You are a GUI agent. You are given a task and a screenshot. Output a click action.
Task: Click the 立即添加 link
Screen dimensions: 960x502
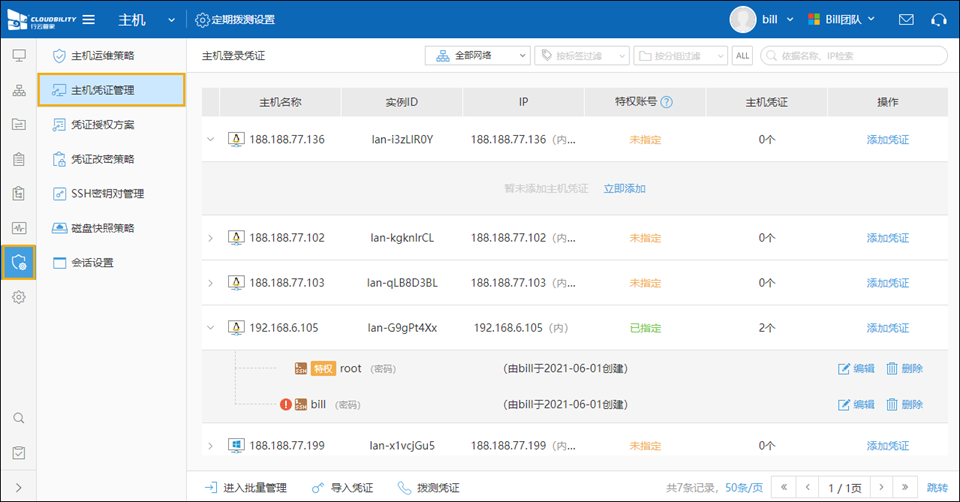point(624,188)
